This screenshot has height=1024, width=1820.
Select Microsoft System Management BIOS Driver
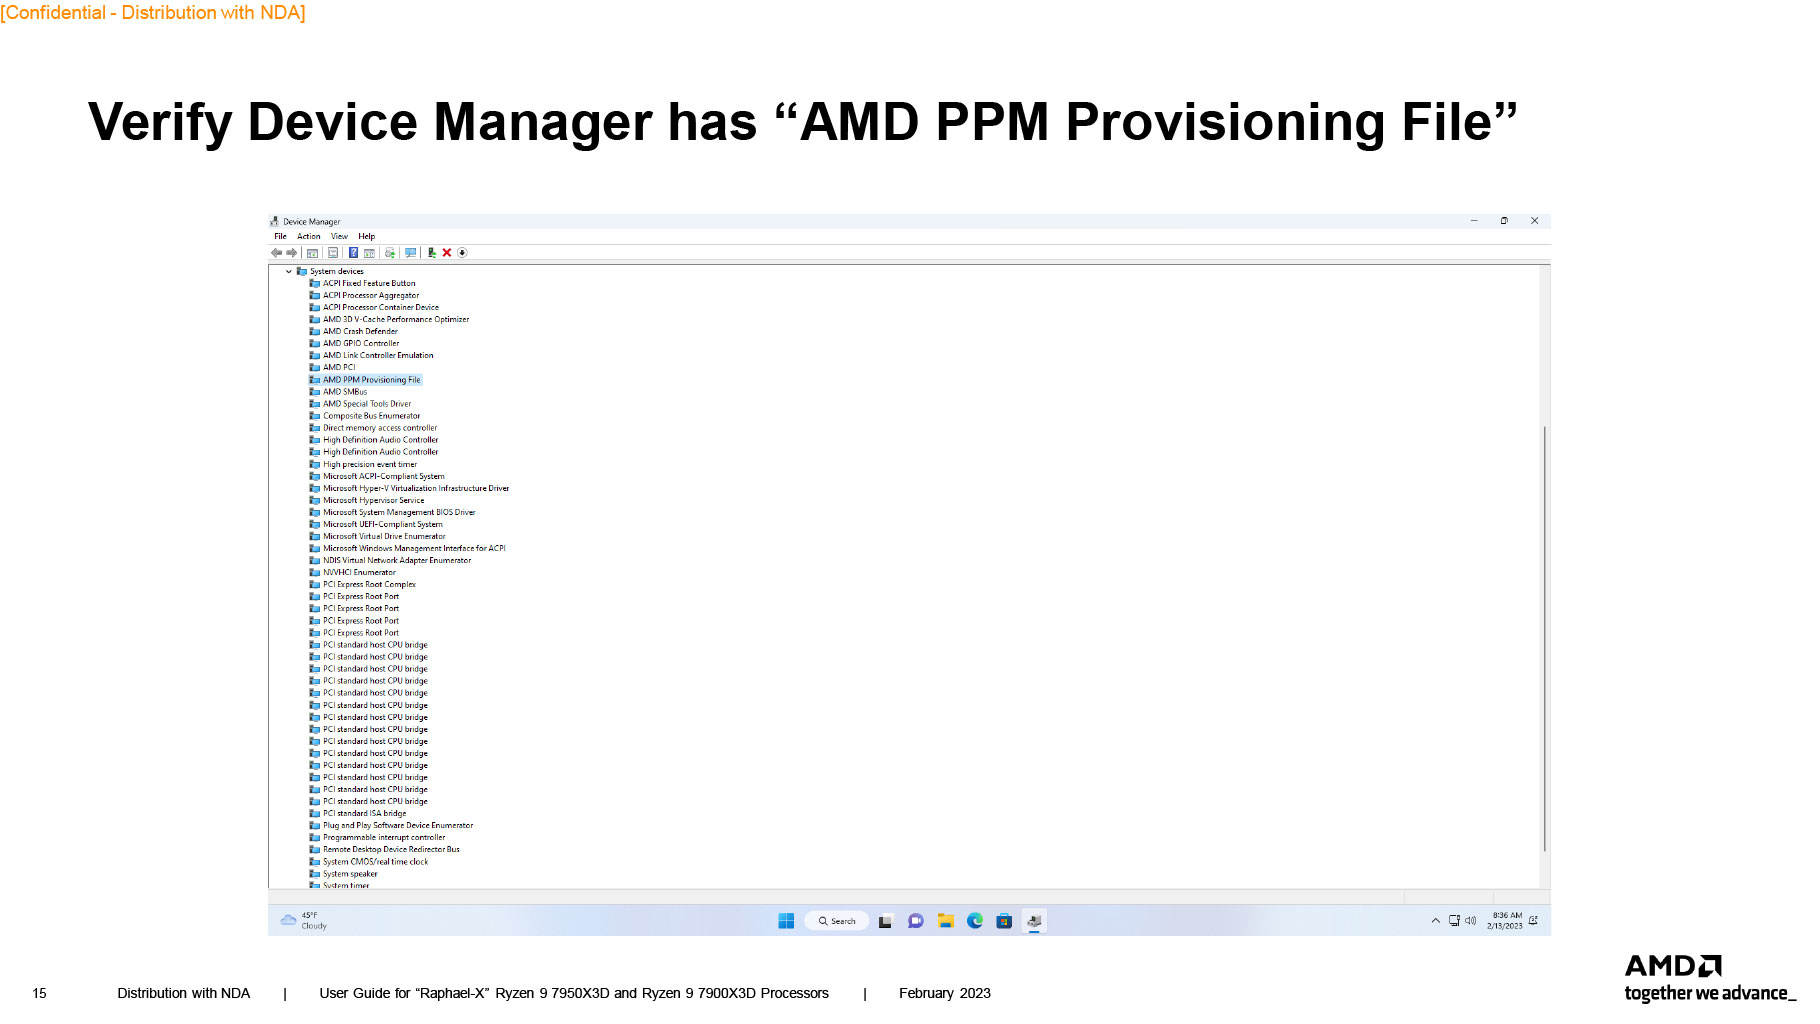(x=399, y=513)
